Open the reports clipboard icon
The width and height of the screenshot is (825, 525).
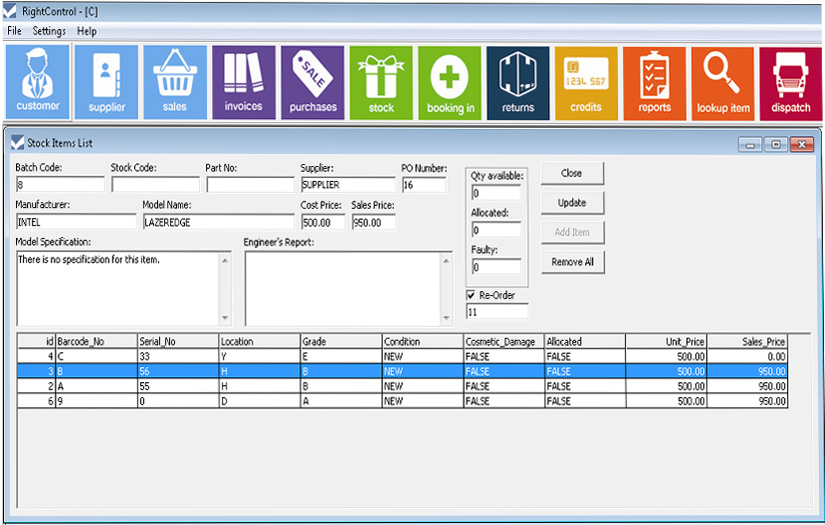coord(655,83)
